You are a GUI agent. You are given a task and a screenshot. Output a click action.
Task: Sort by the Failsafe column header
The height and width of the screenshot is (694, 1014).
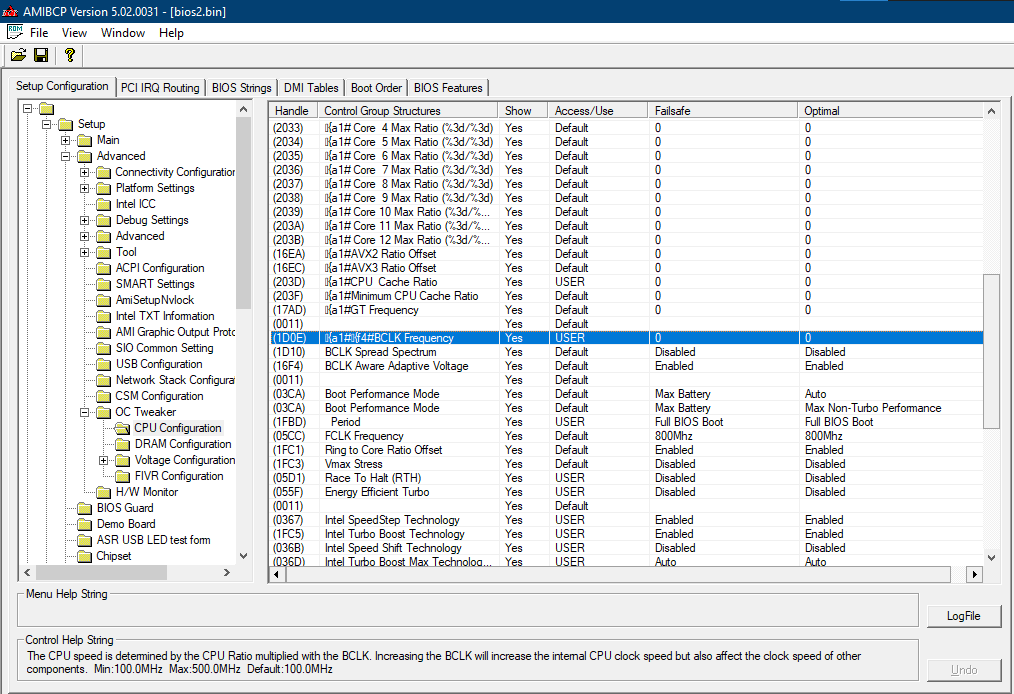[x=722, y=111]
